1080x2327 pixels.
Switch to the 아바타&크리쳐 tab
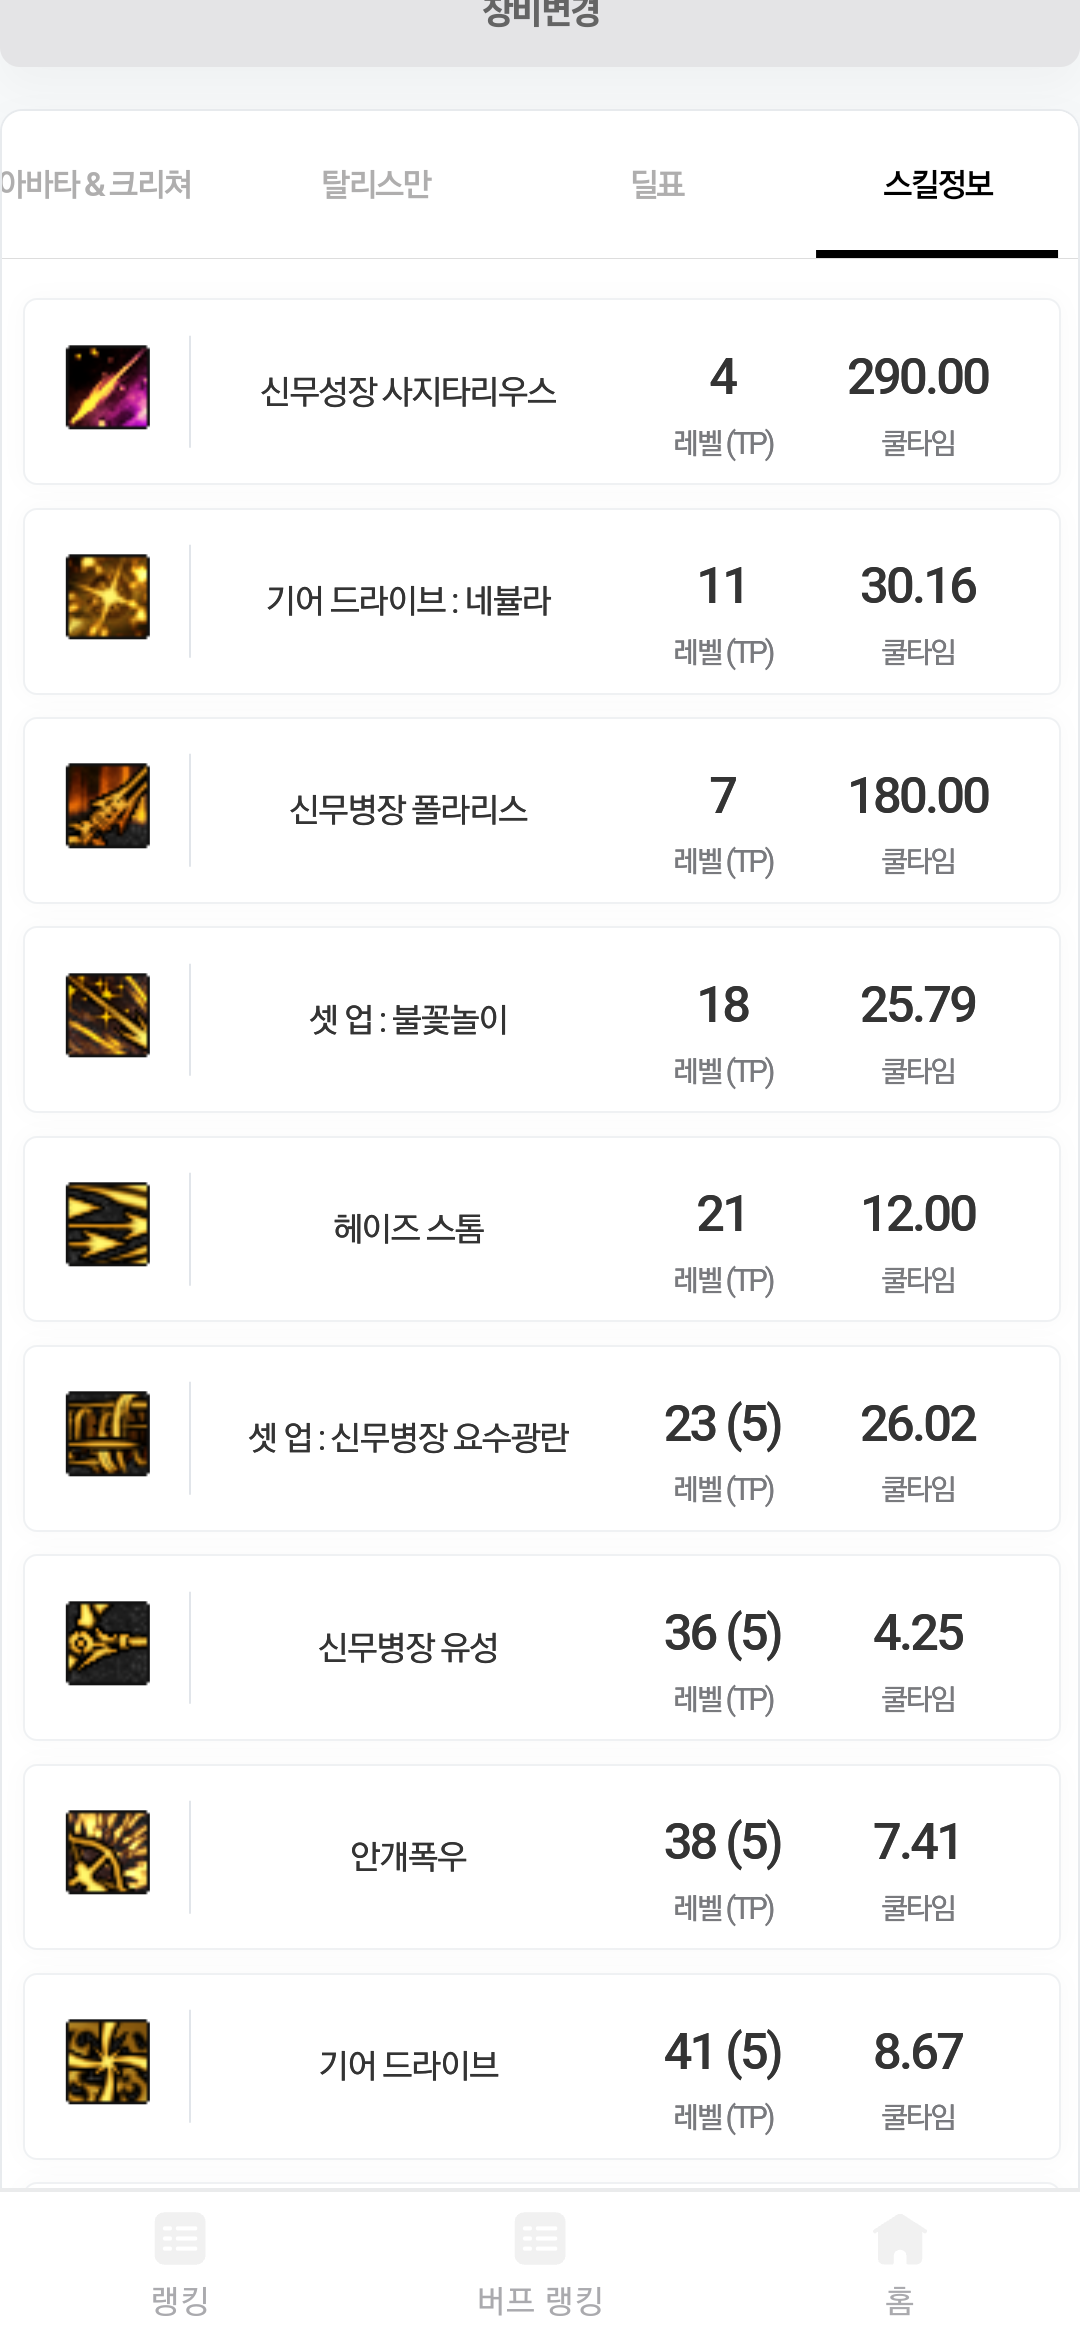(96, 184)
